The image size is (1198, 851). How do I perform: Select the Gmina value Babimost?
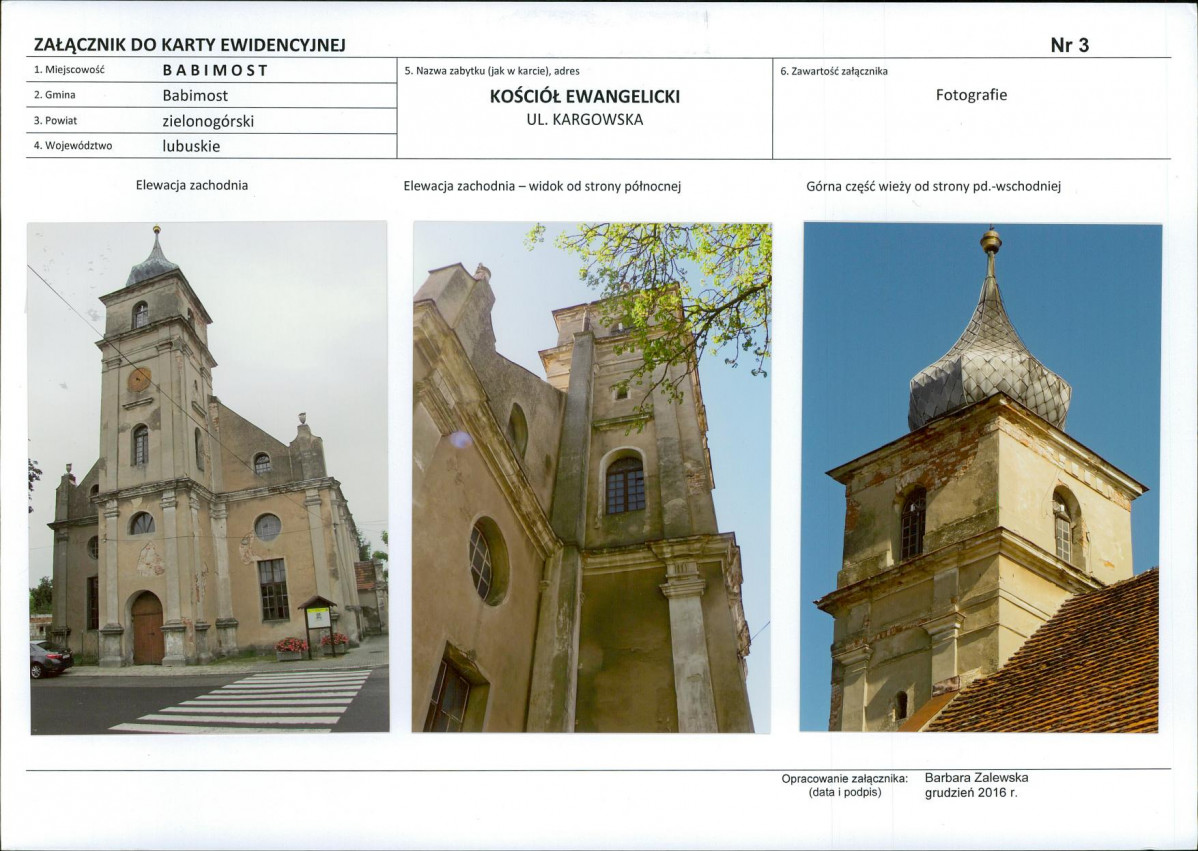(195, 95)
